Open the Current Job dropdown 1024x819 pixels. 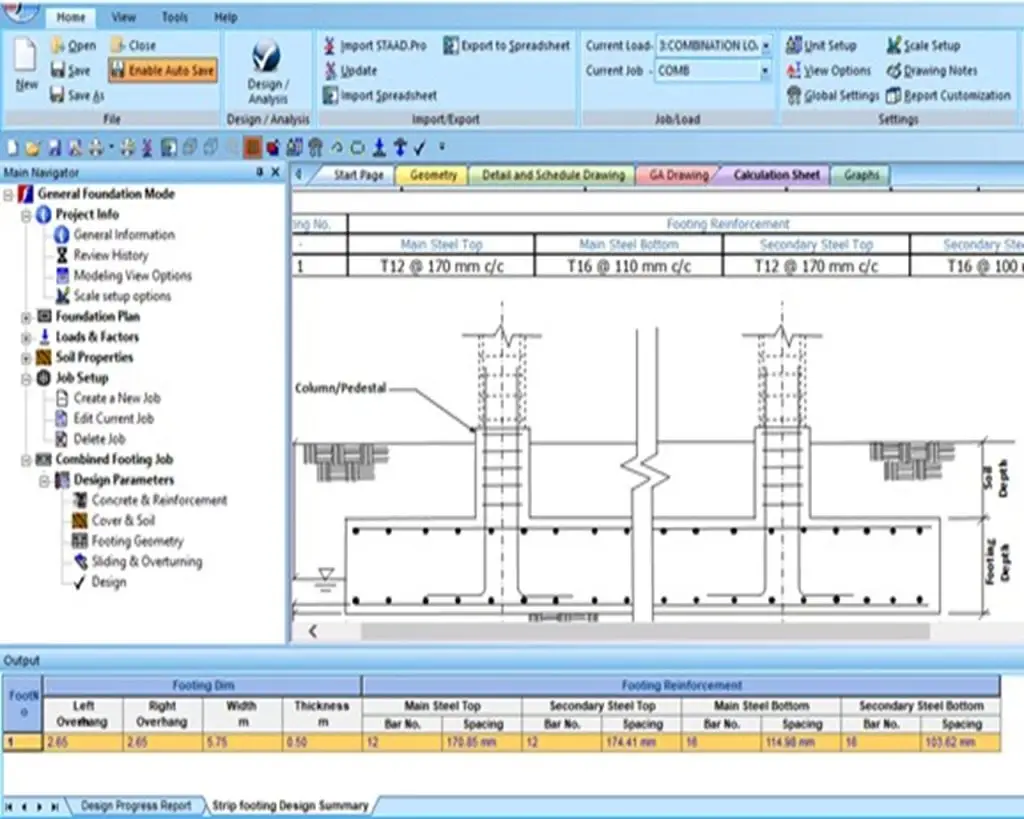(x=766, y=71)
